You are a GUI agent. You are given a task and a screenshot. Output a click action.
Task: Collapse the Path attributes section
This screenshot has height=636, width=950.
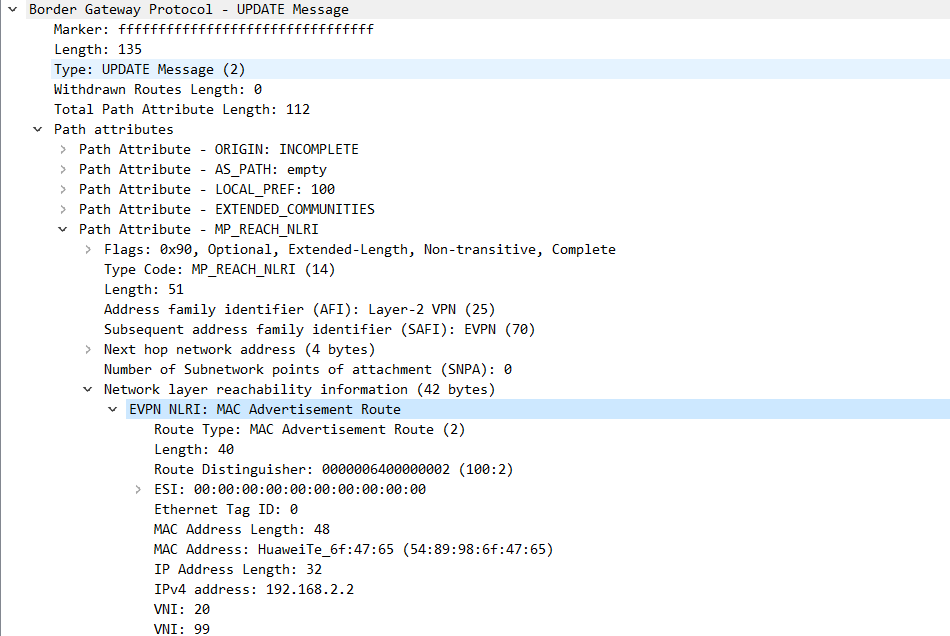pyautogui.click(x=37, y=129)
